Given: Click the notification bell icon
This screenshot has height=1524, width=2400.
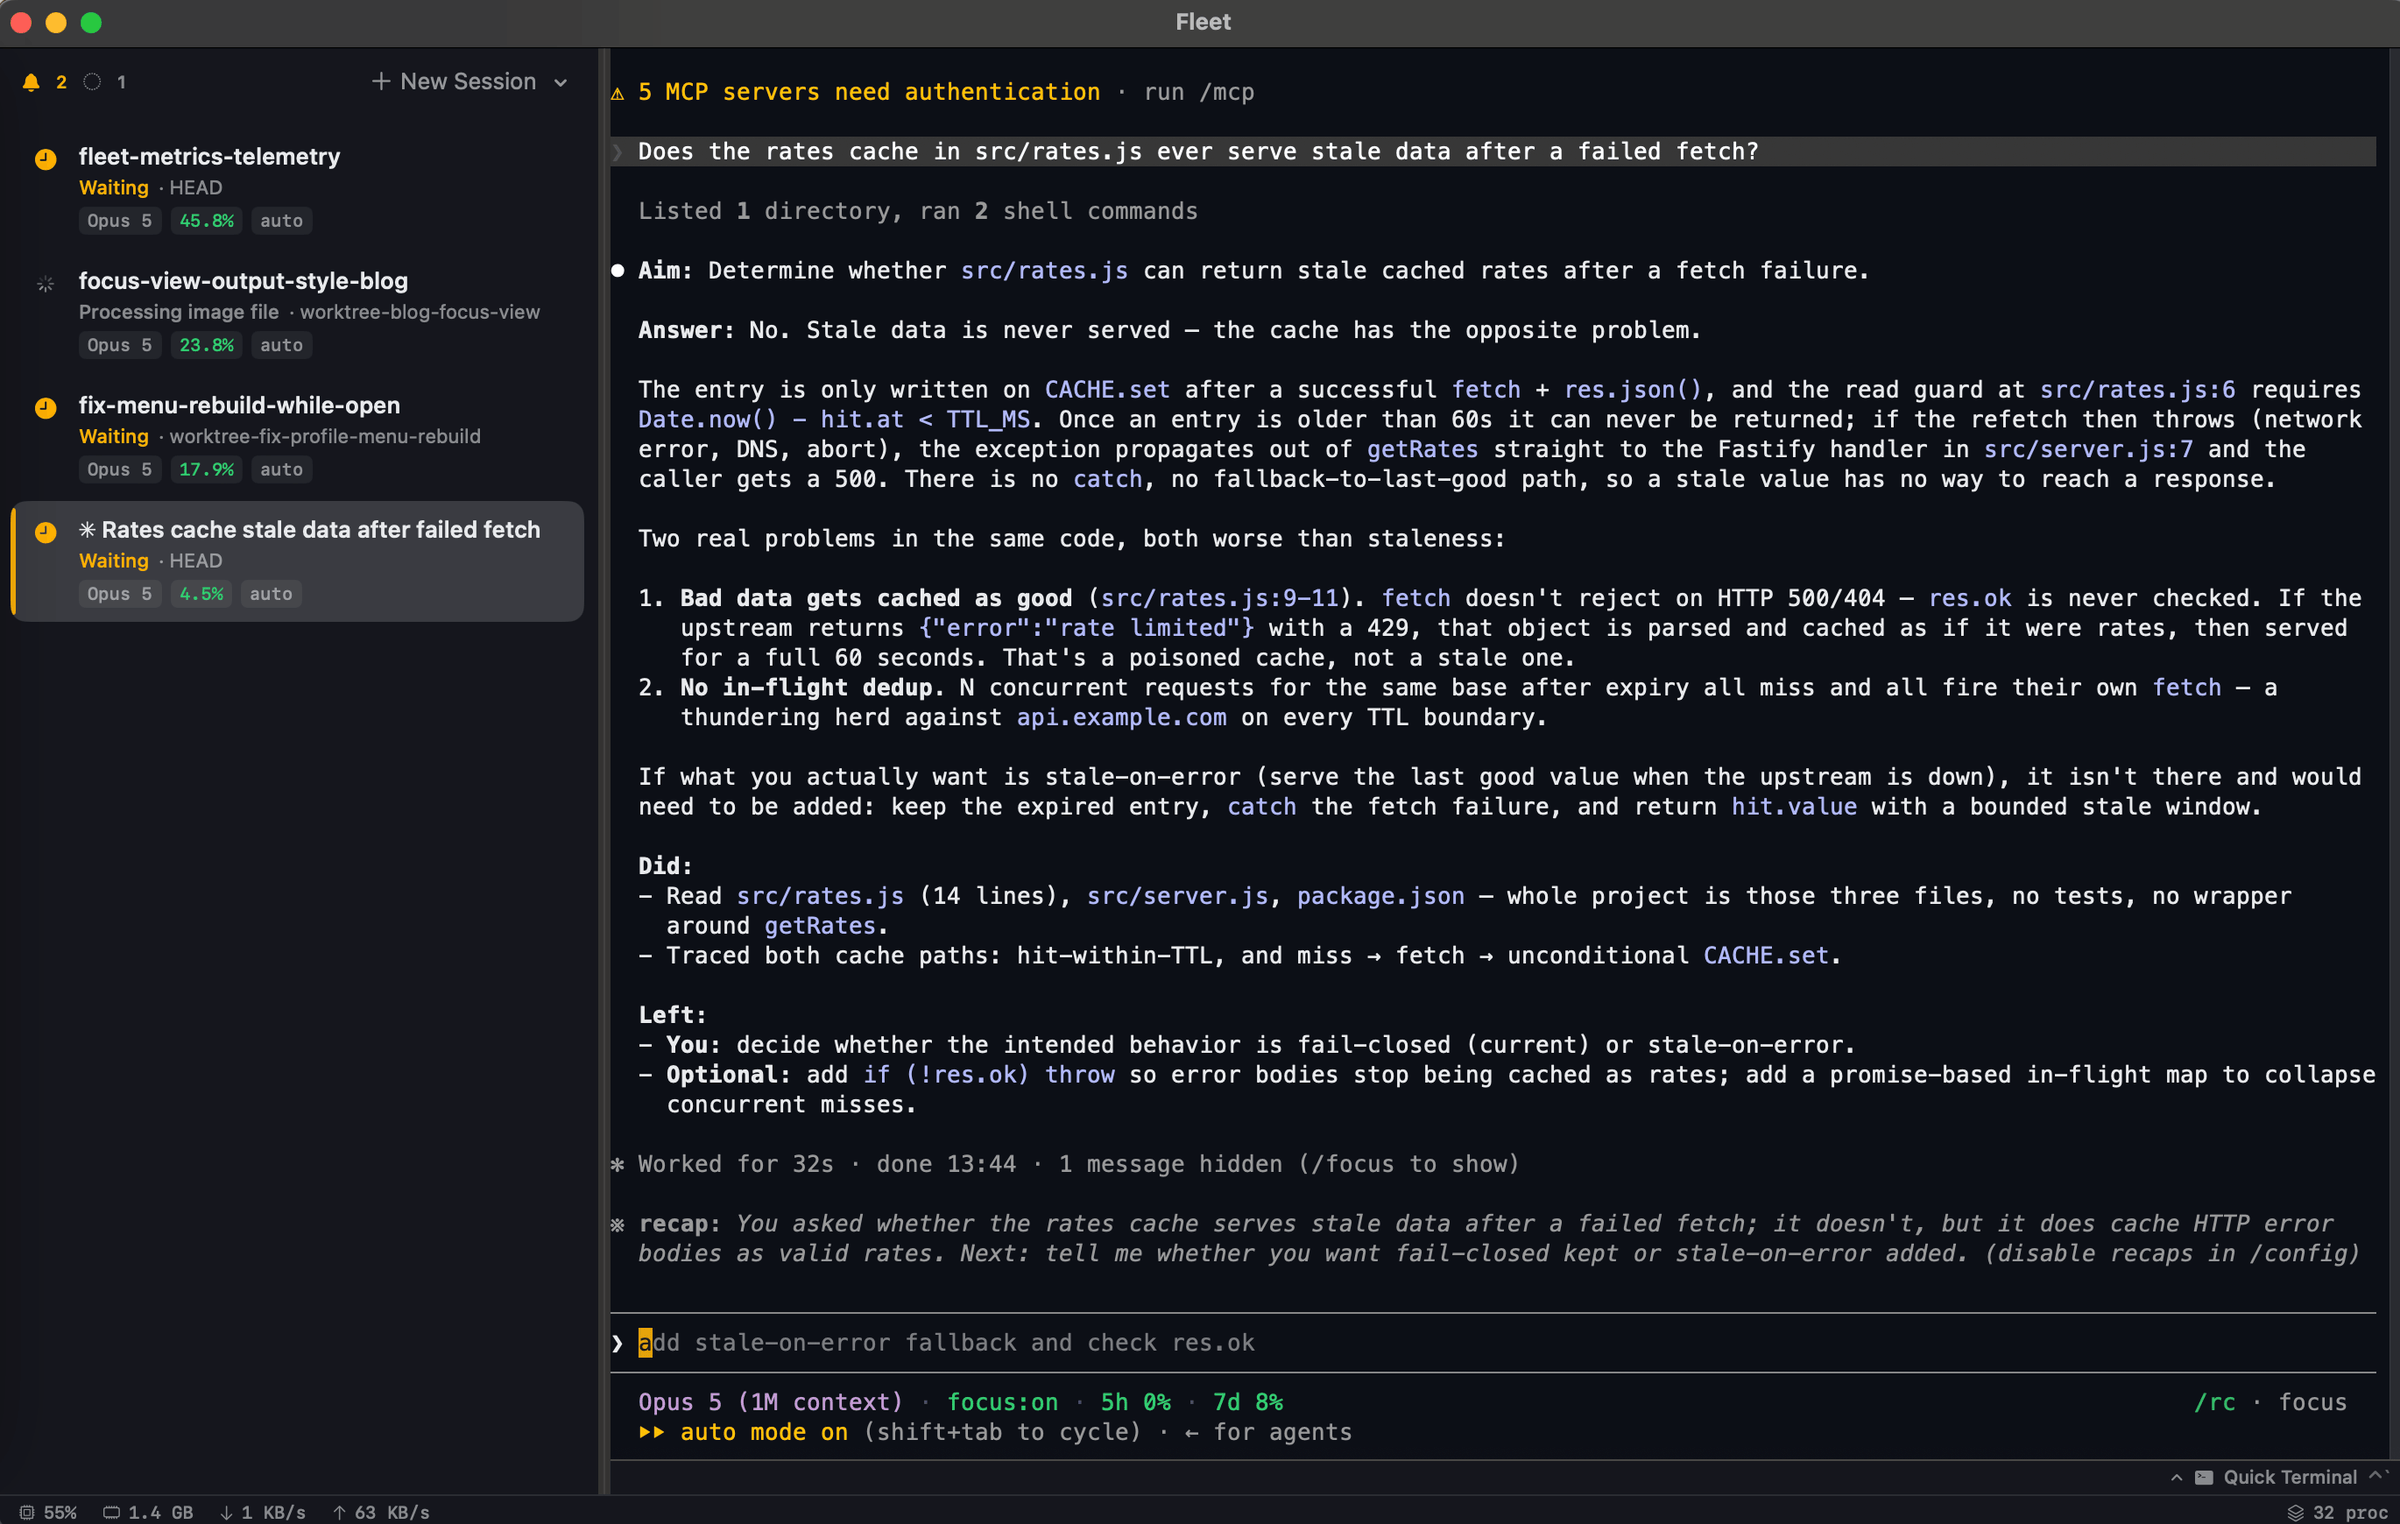Looking at the screenshot, I should (x=31, y=82).
